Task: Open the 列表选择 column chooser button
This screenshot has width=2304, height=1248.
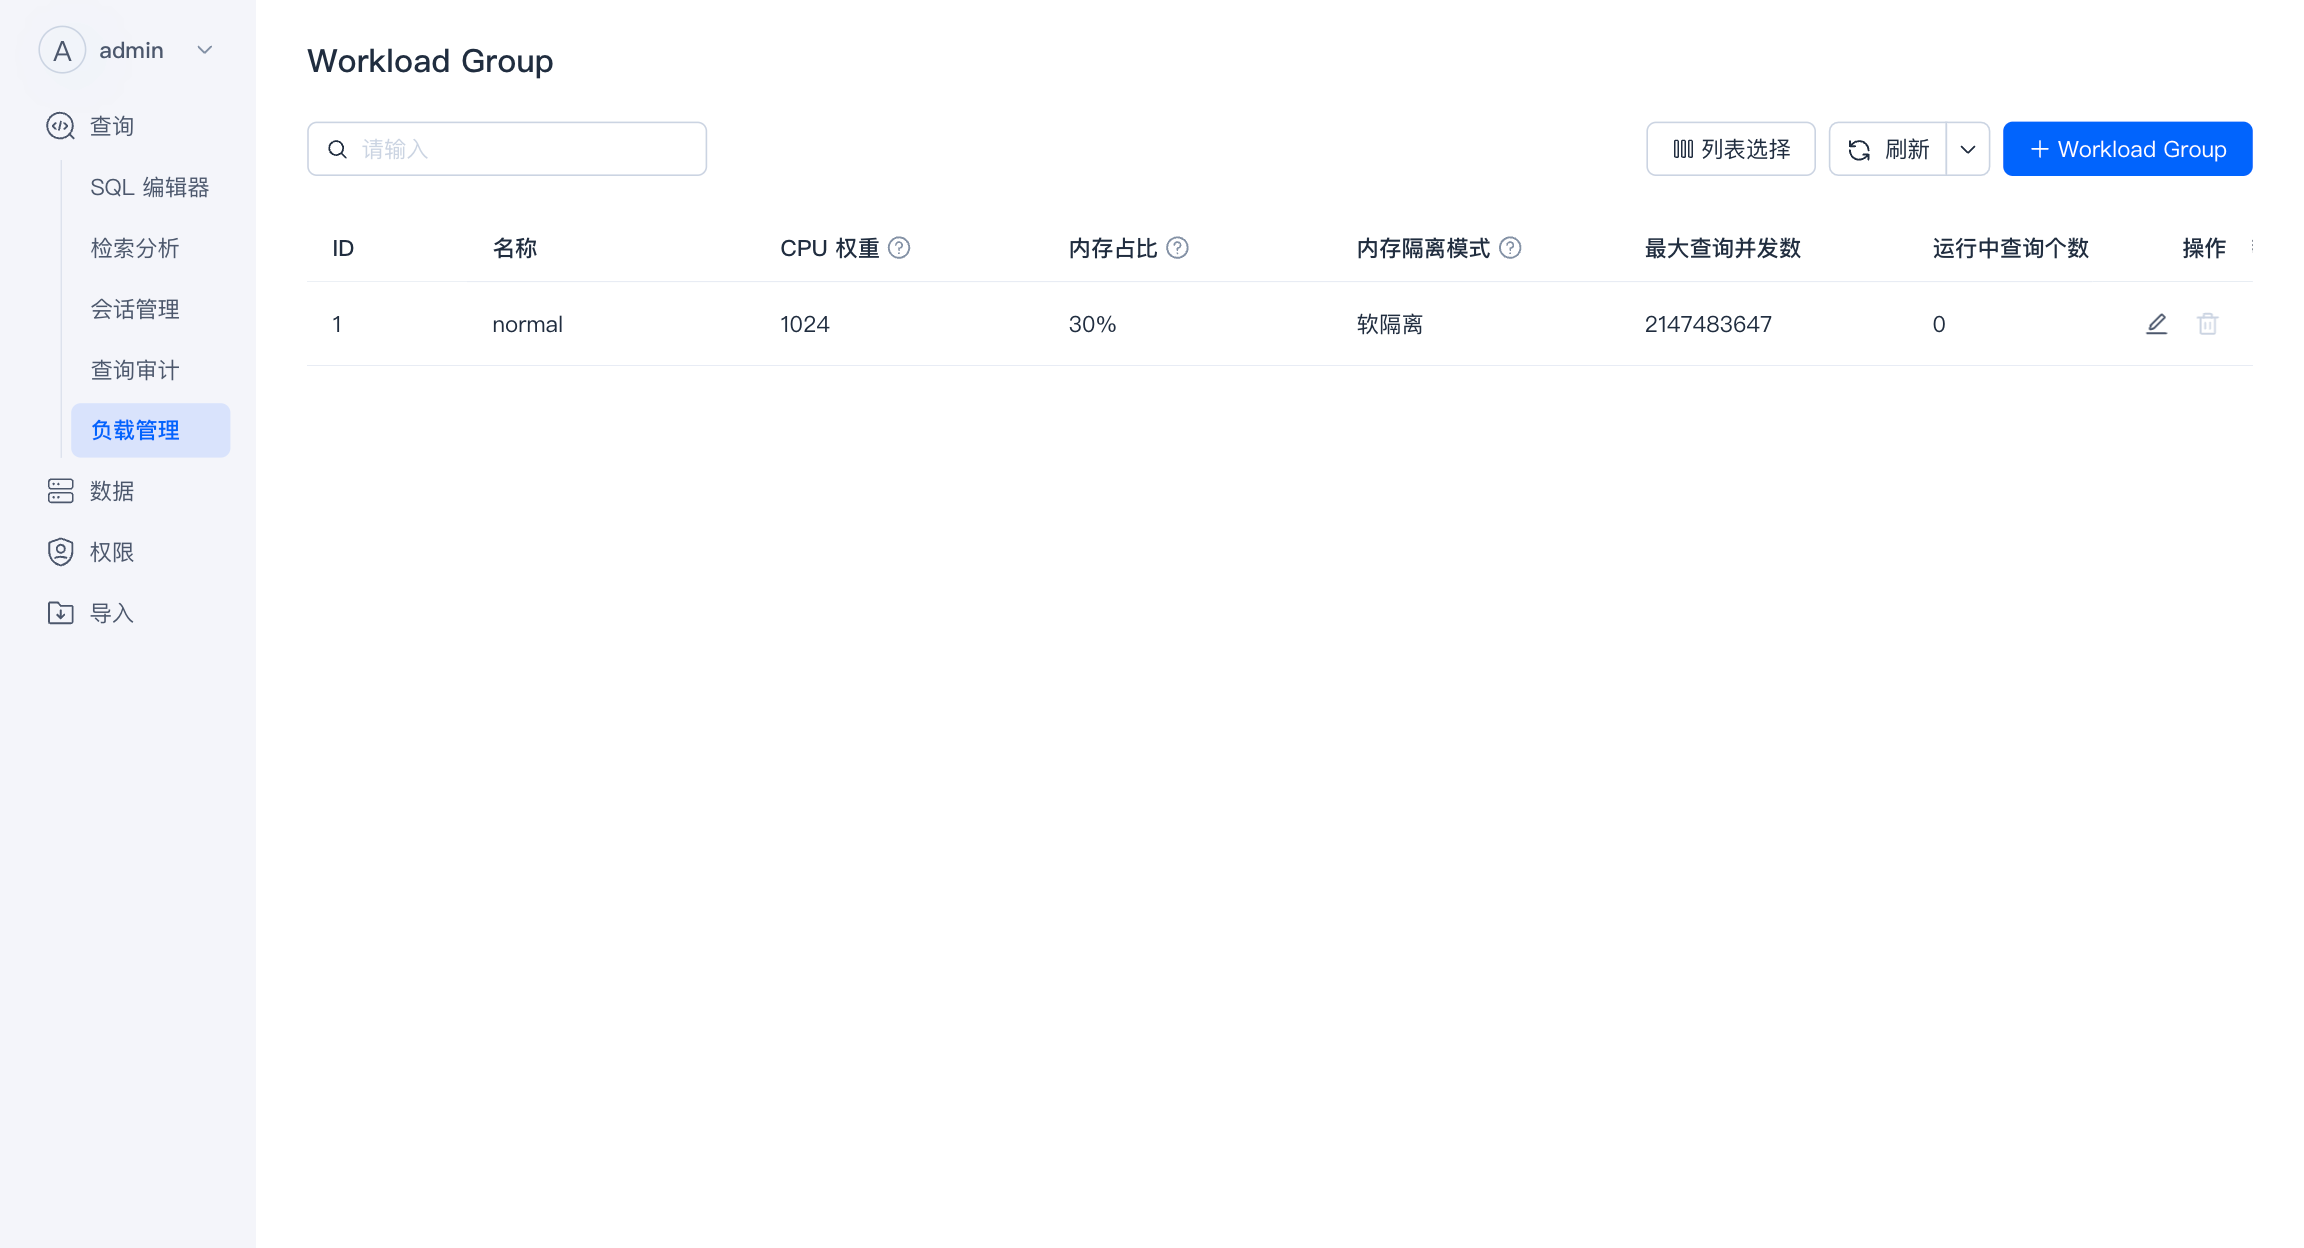Action: coord(1730,149)
